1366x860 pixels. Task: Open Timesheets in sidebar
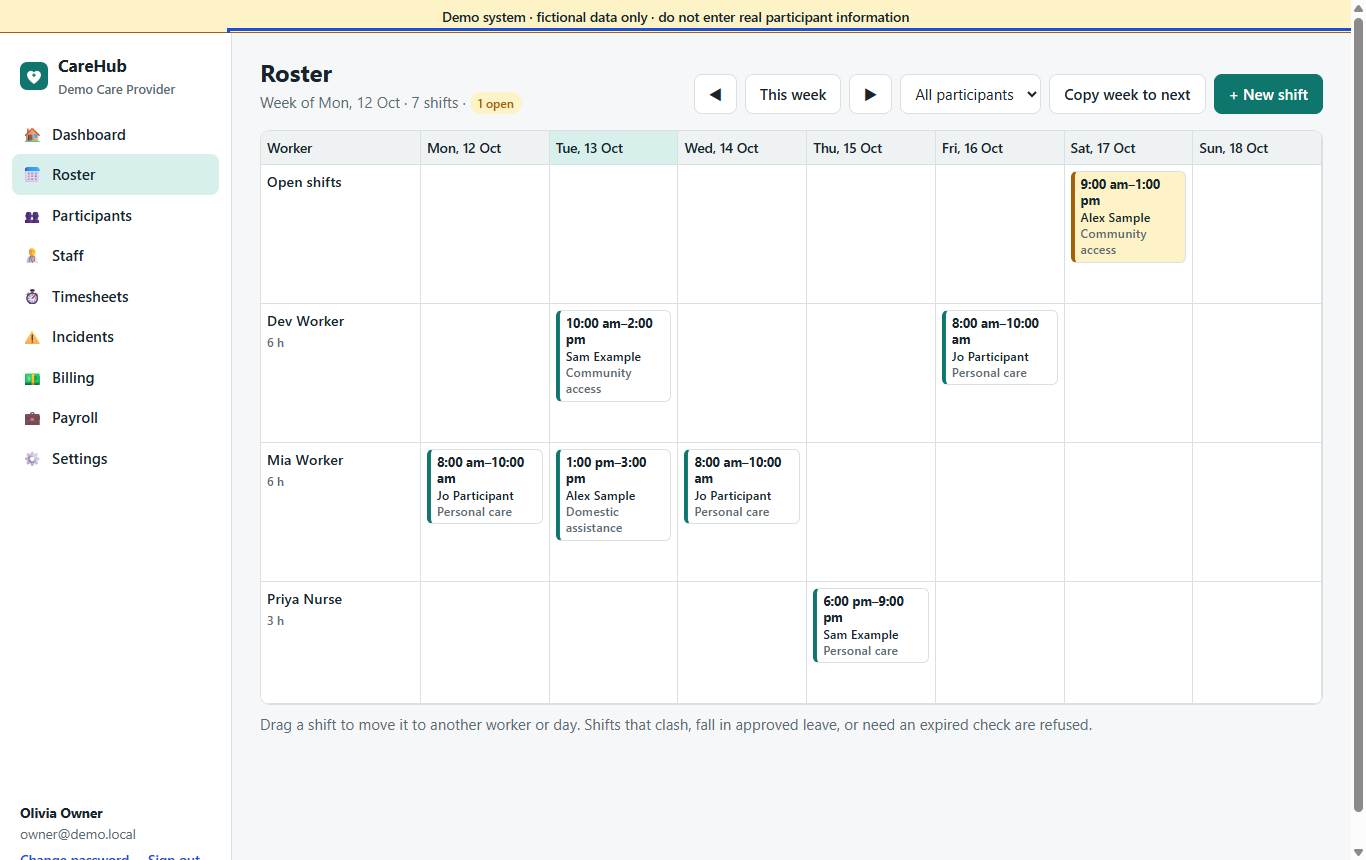(115, 297)
